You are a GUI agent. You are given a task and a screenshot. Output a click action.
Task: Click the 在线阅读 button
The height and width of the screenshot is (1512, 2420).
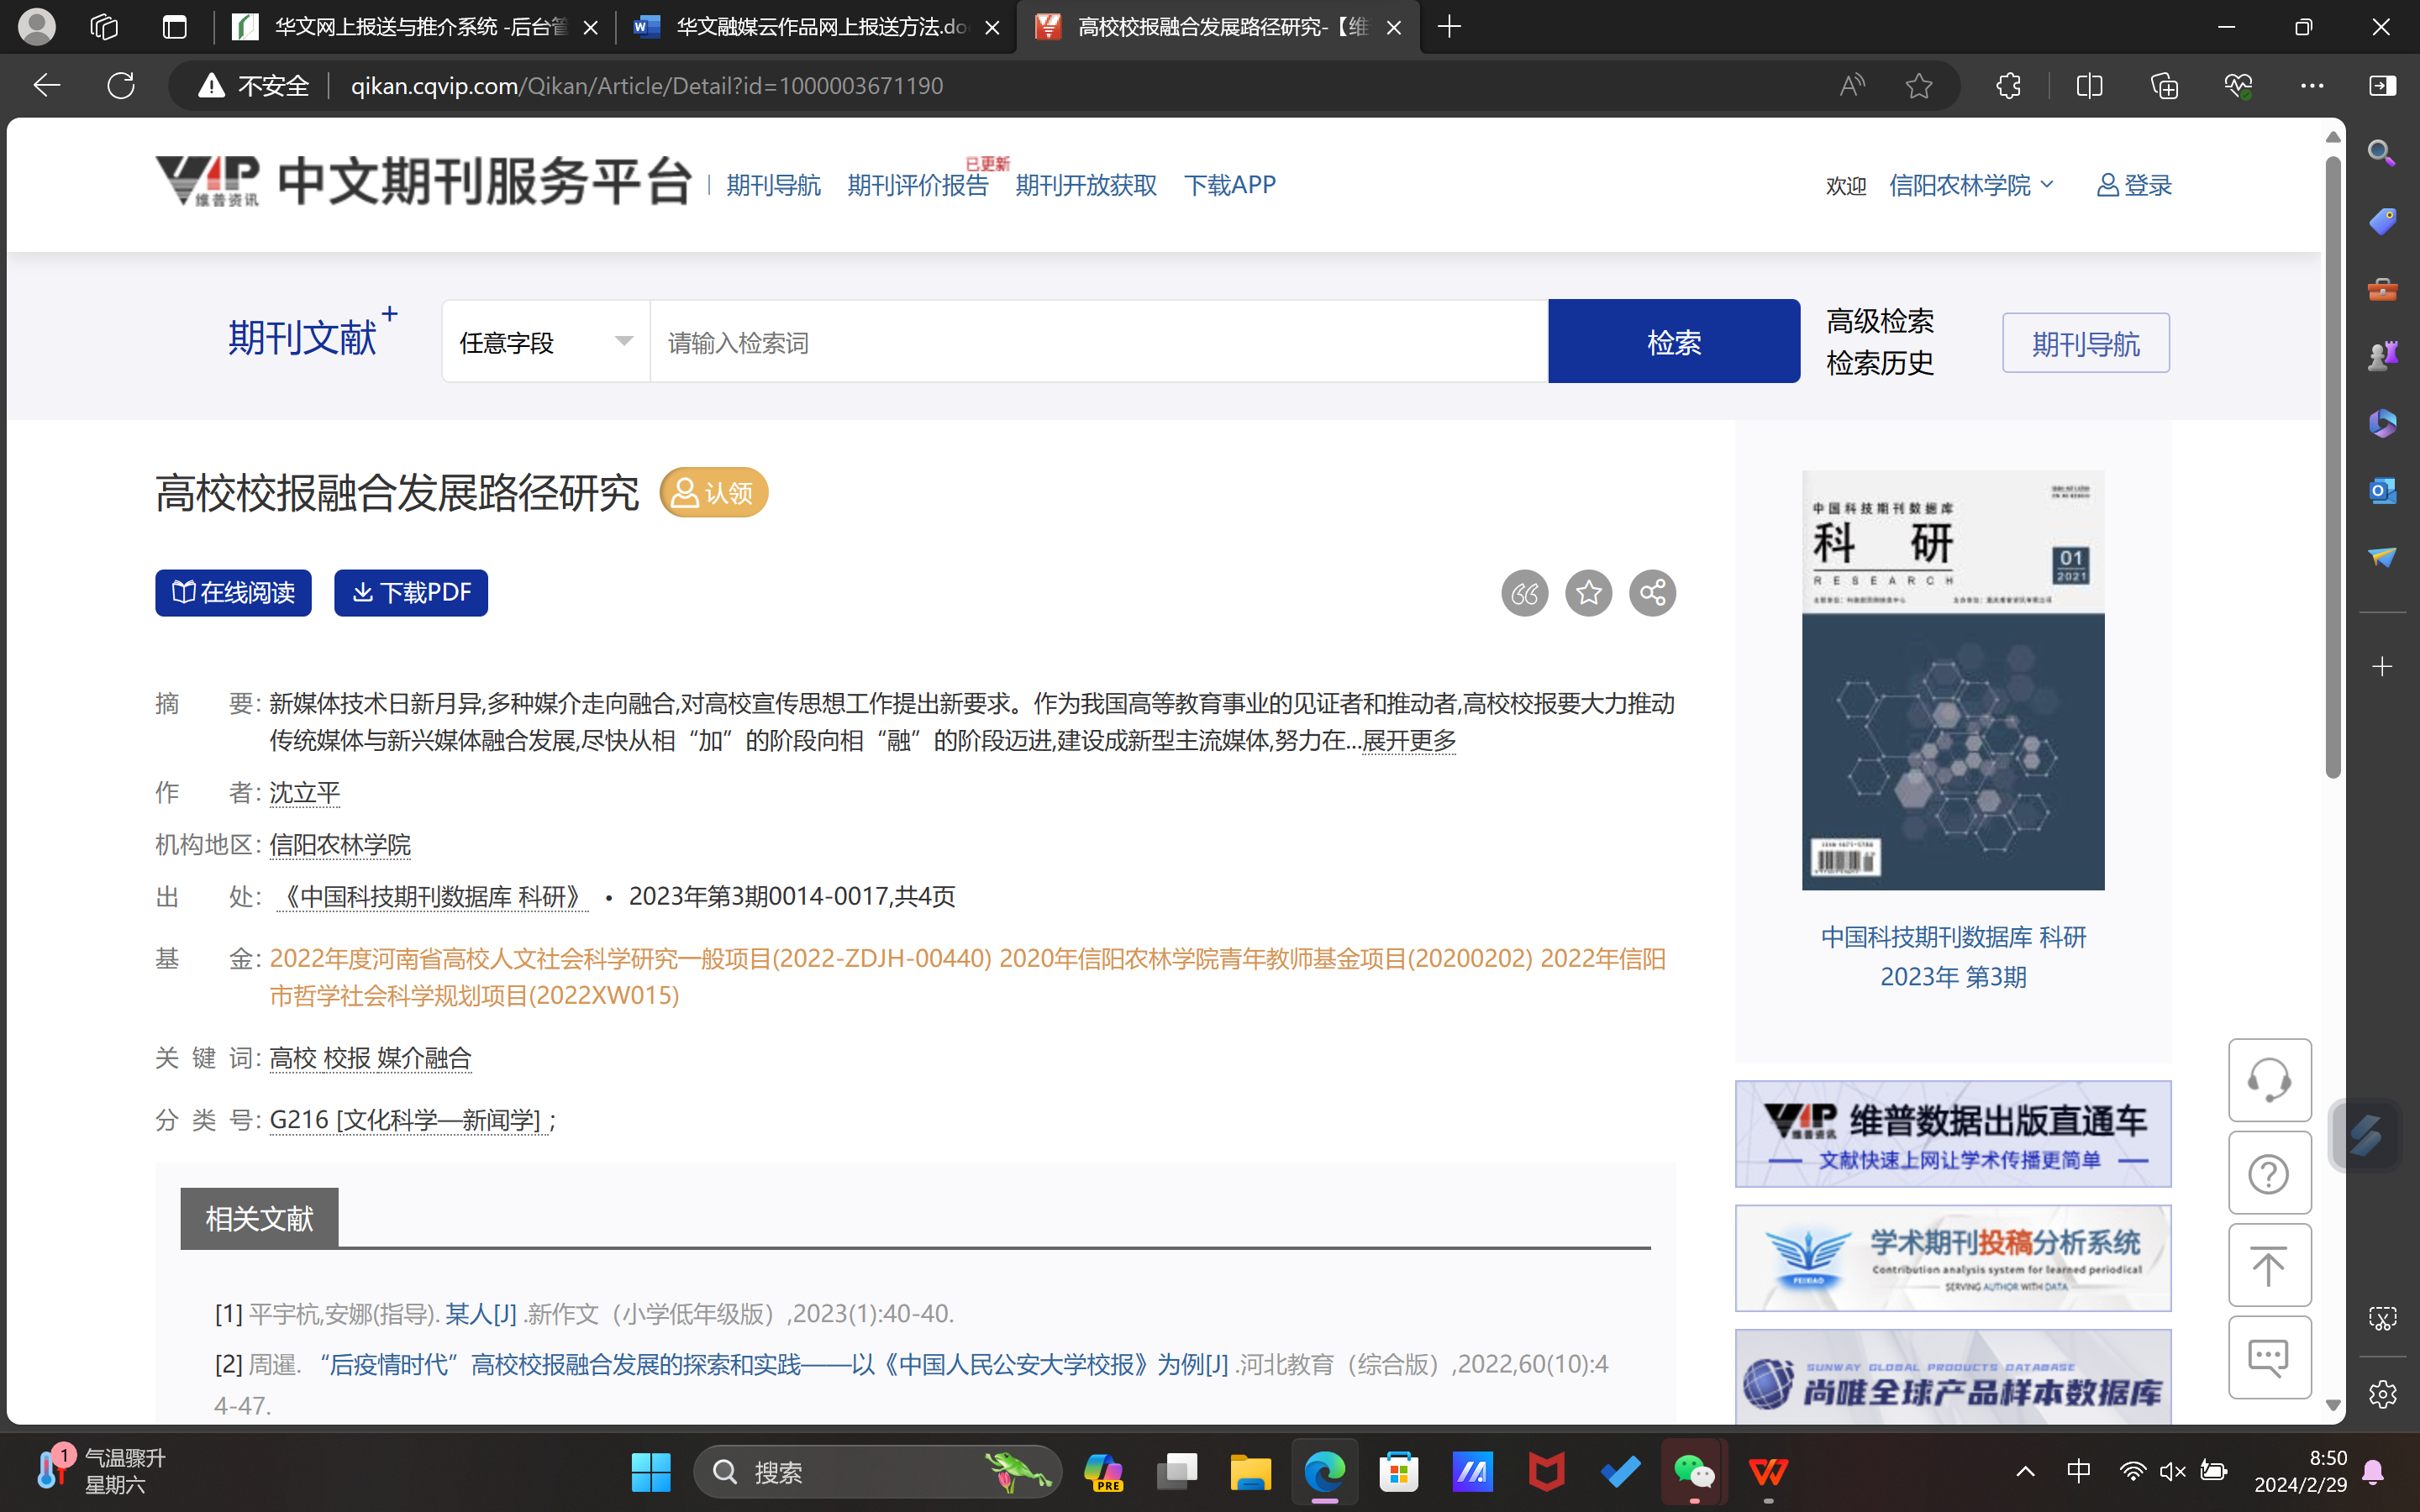[233, 593]
